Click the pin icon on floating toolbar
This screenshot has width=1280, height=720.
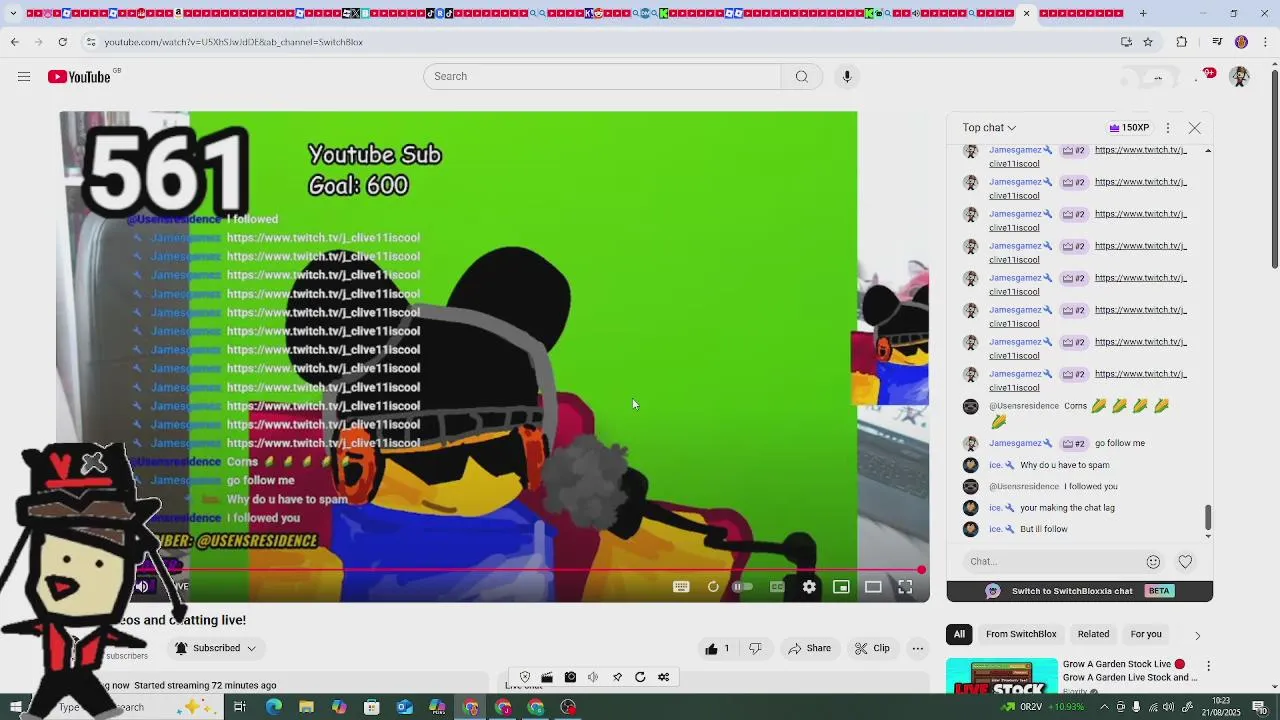617,677
